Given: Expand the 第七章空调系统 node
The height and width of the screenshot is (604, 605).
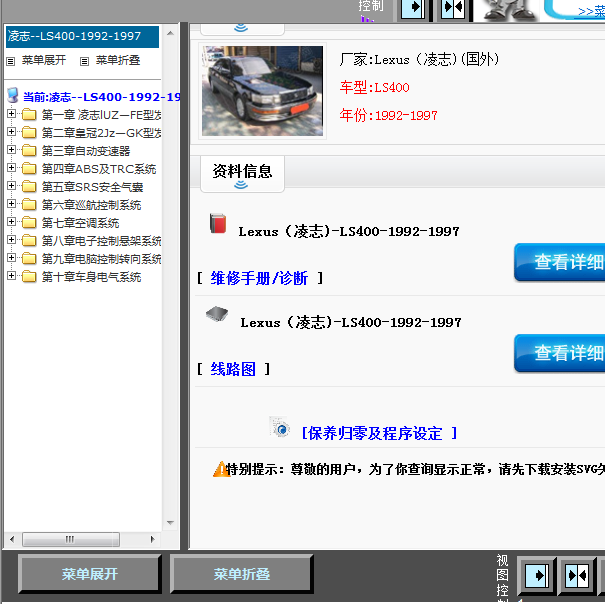Looking at the screenshot, I should point(11,222).
